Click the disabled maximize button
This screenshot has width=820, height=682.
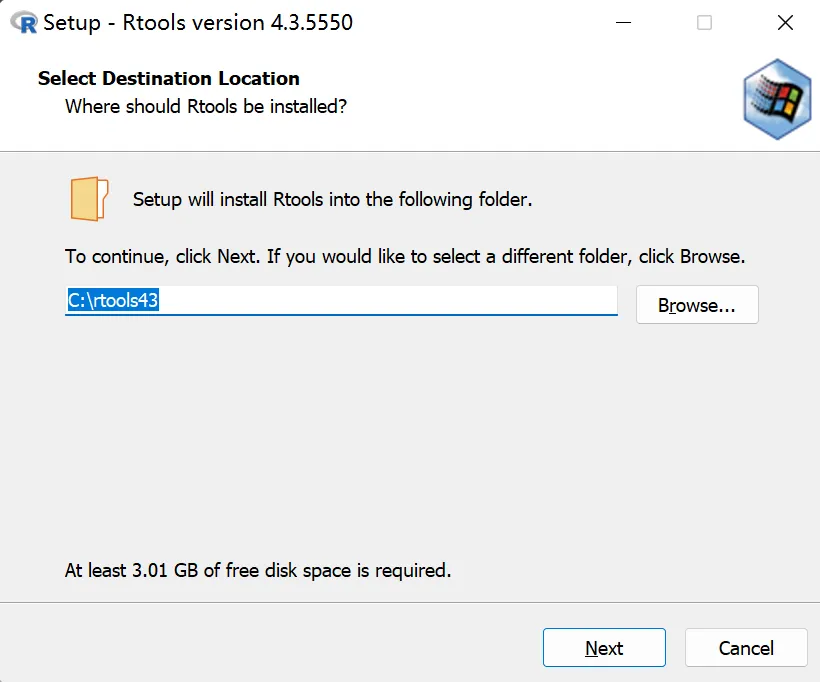pos(704,22)
